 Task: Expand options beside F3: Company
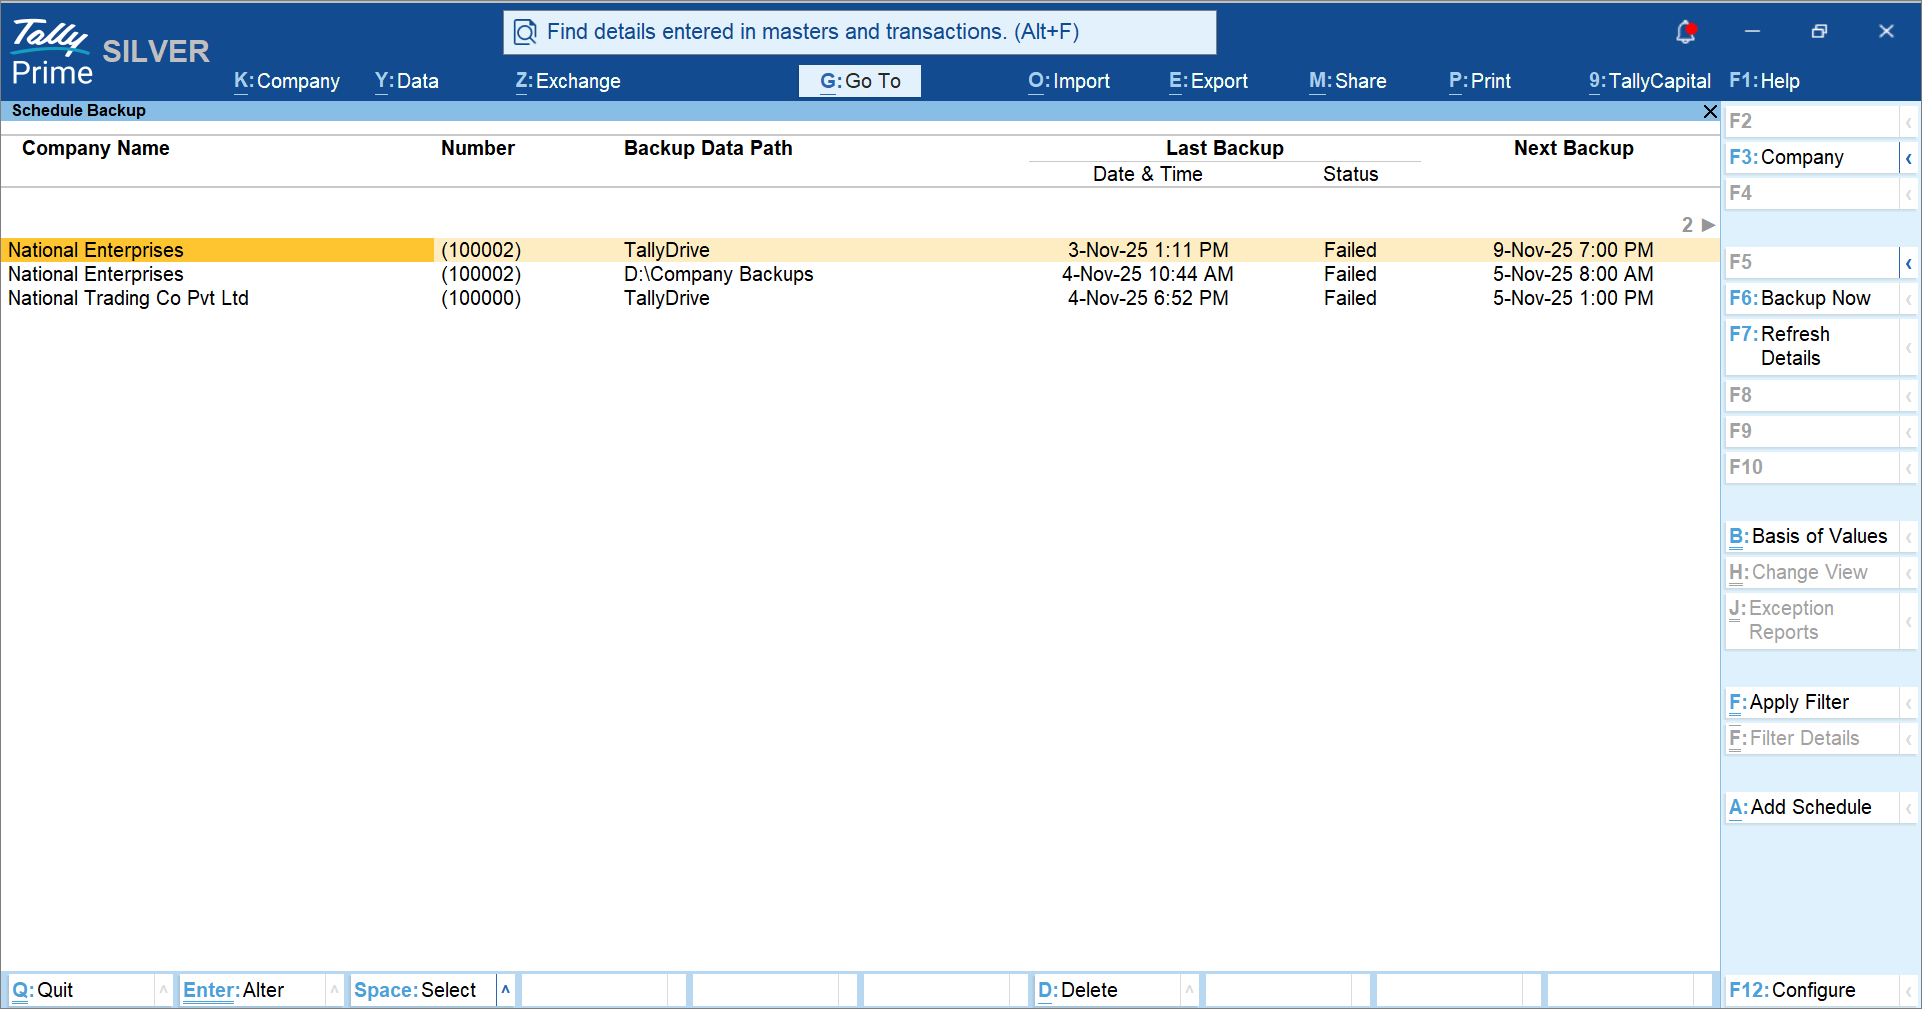coord(1908,157)
